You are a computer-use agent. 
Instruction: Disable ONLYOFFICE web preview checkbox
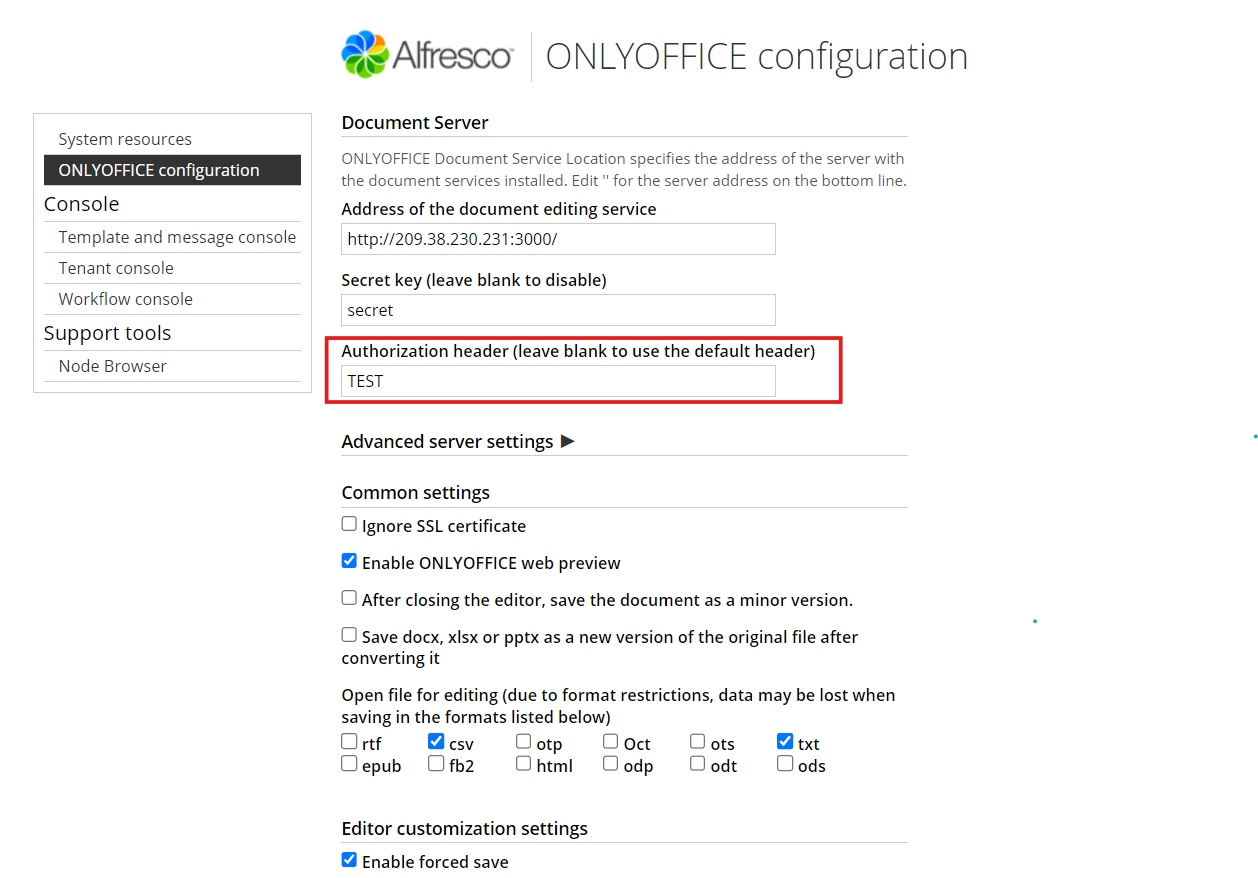[349, 561]
